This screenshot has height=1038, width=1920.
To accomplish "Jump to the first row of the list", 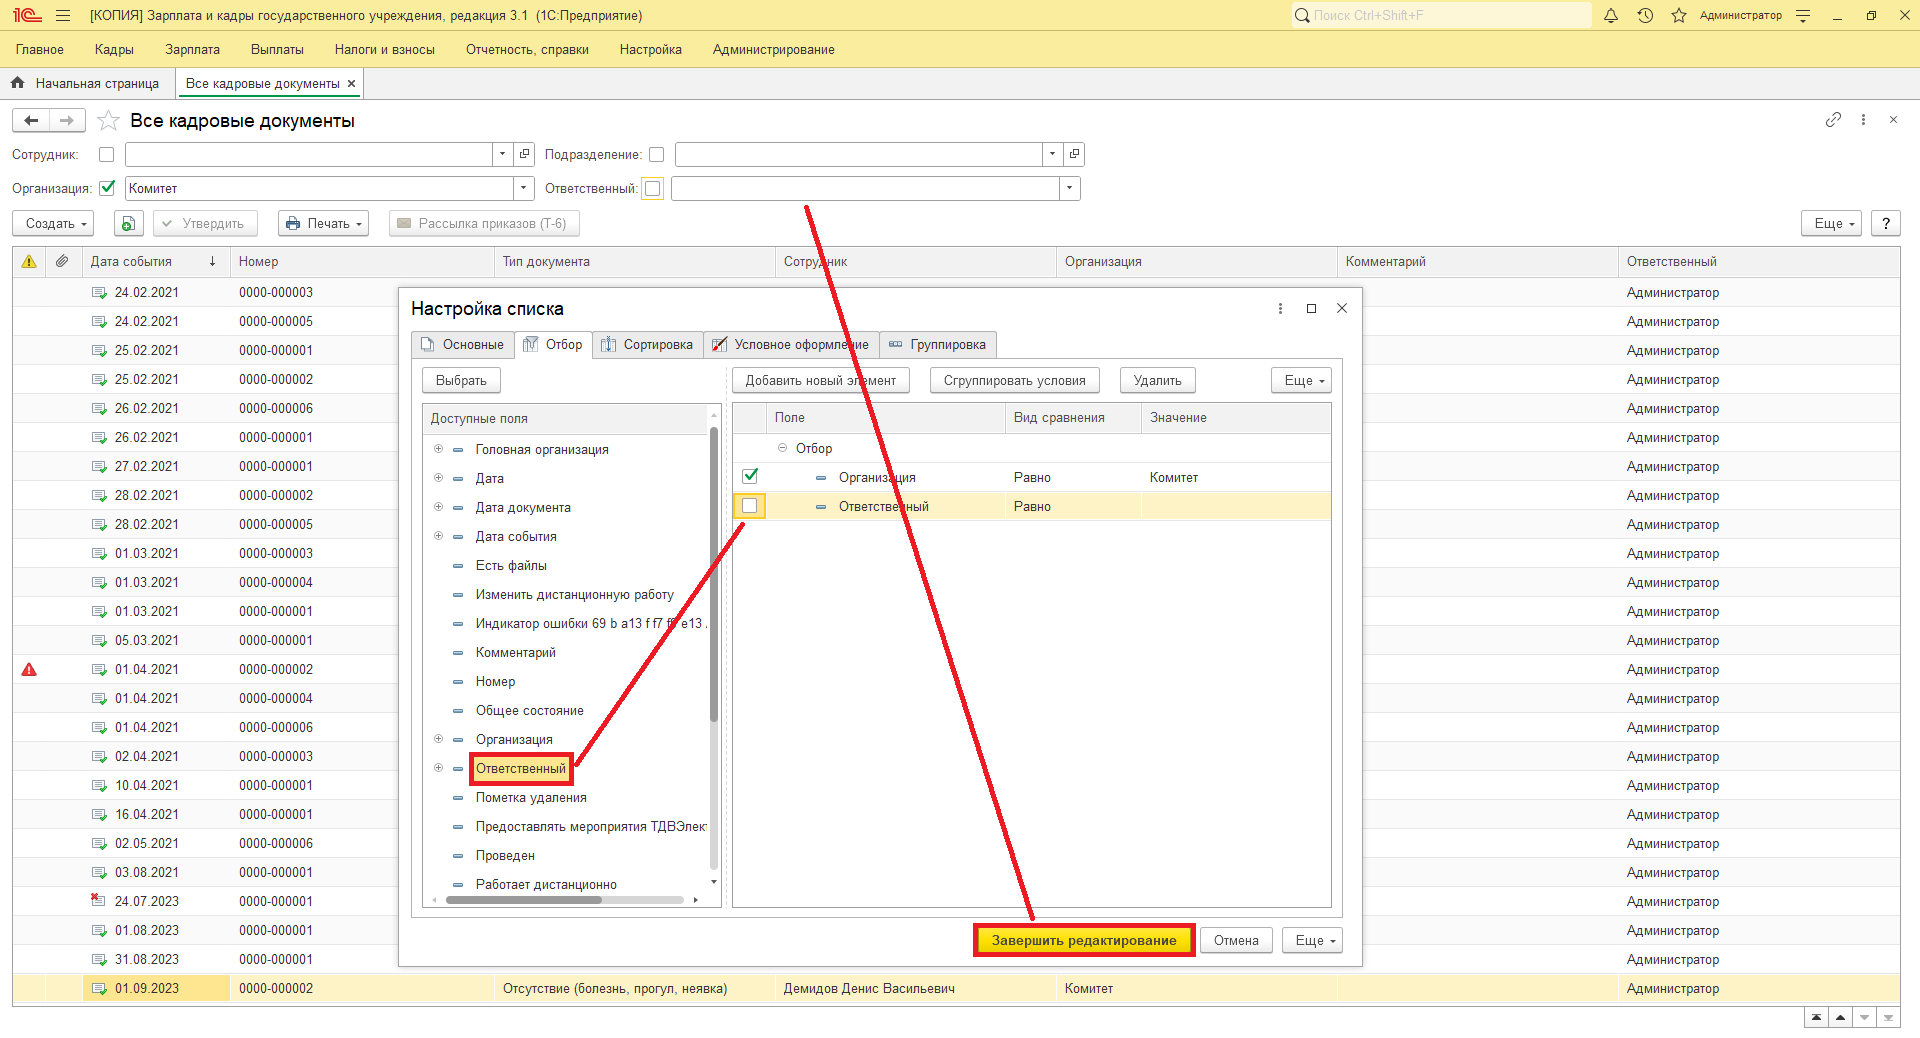I will point(1817,1018).
